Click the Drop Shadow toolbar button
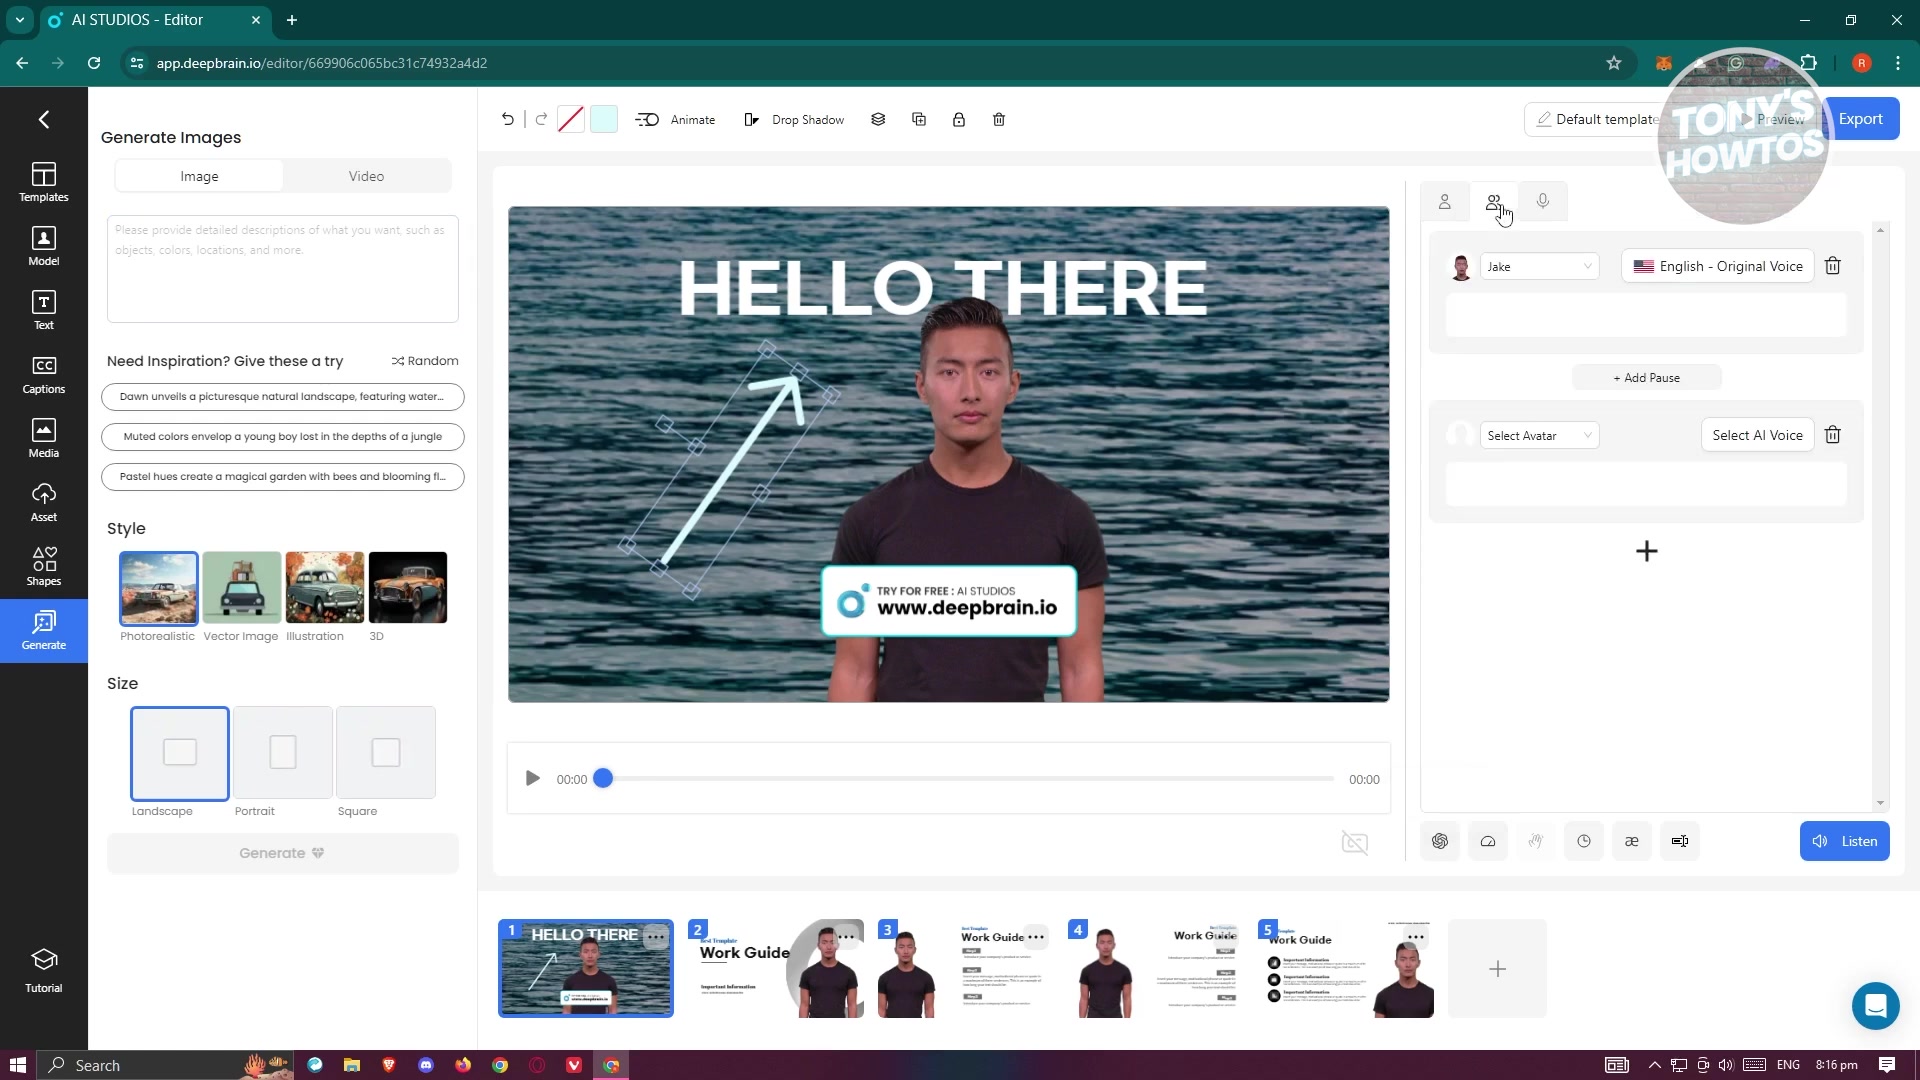 coord(794,119)
